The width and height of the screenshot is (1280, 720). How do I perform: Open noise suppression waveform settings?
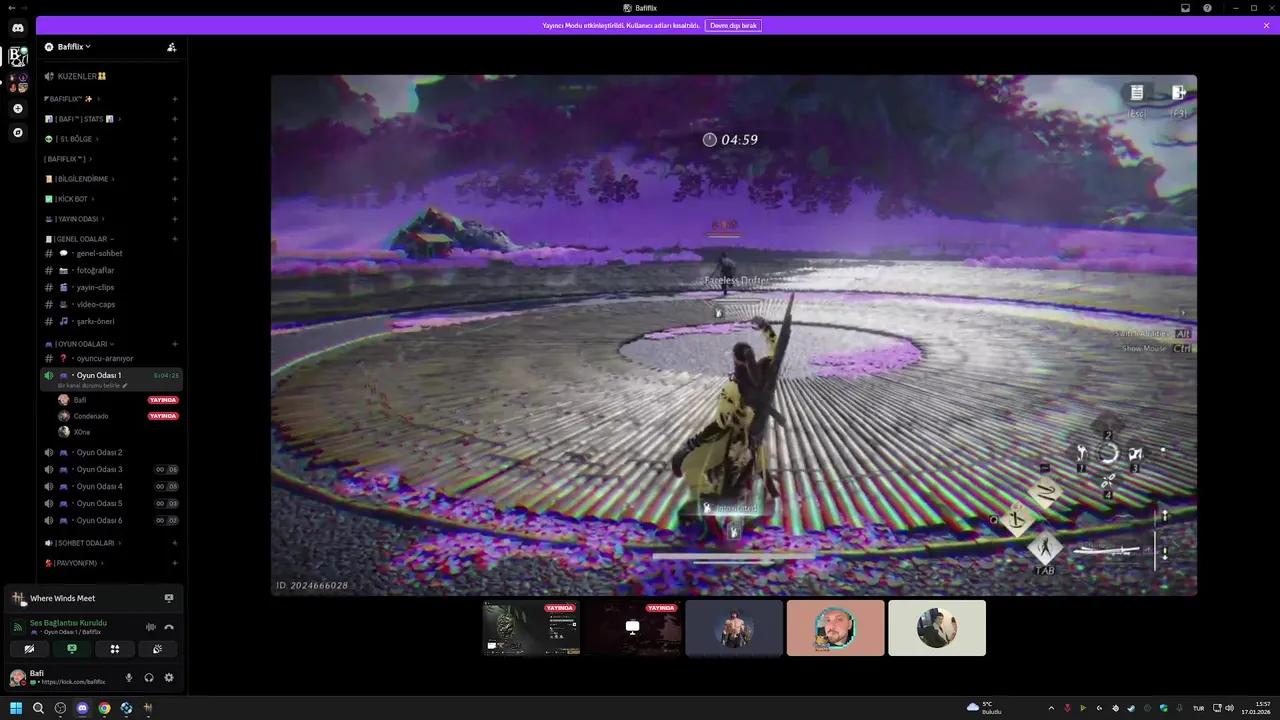pyautogui.click(x=151, y=627)
